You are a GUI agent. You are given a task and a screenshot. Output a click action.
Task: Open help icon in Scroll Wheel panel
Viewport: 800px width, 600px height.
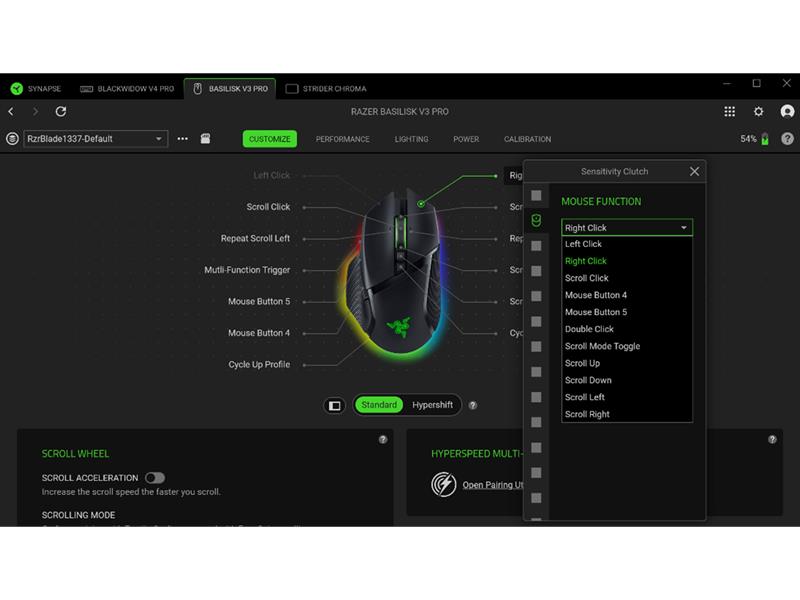[x=383, y=439]
